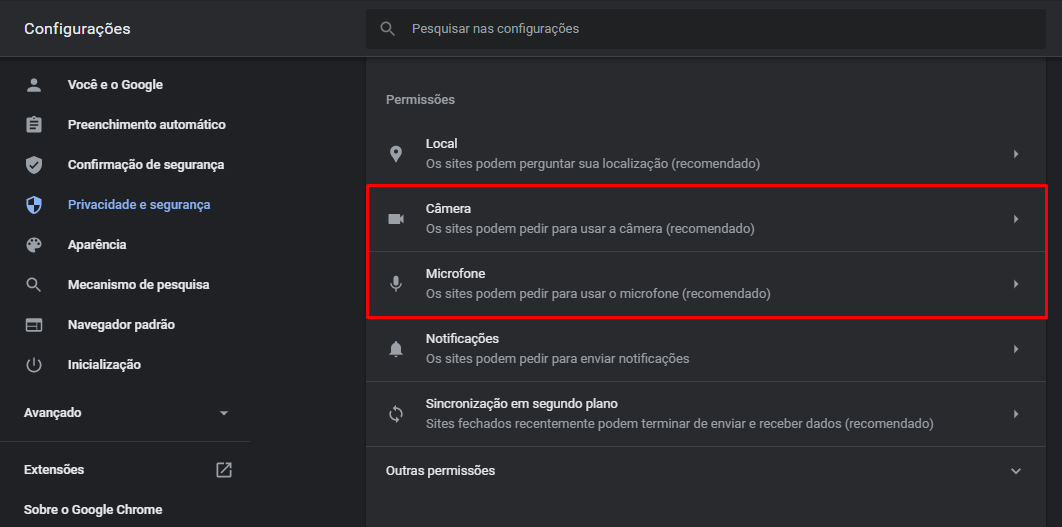Go to Mecanismo de pesquisa section
Image resolution: width=1062 pixels, height=527 pixels.
[138, 285]
